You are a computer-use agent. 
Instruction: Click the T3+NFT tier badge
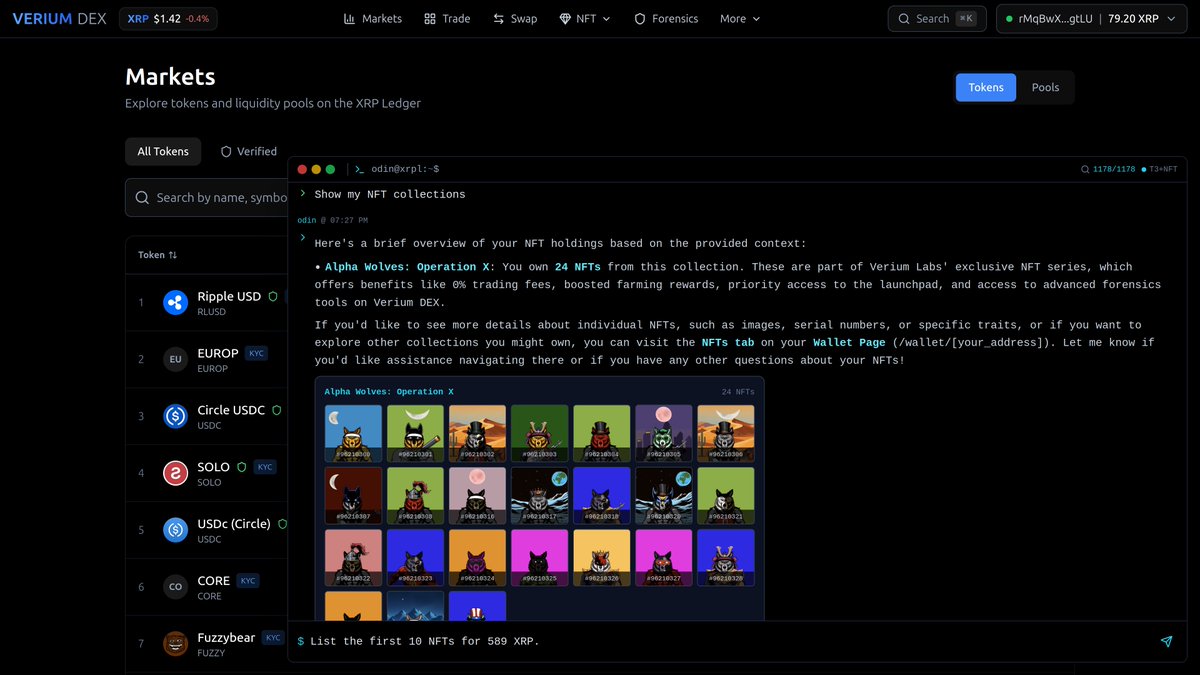(1161, 169)
